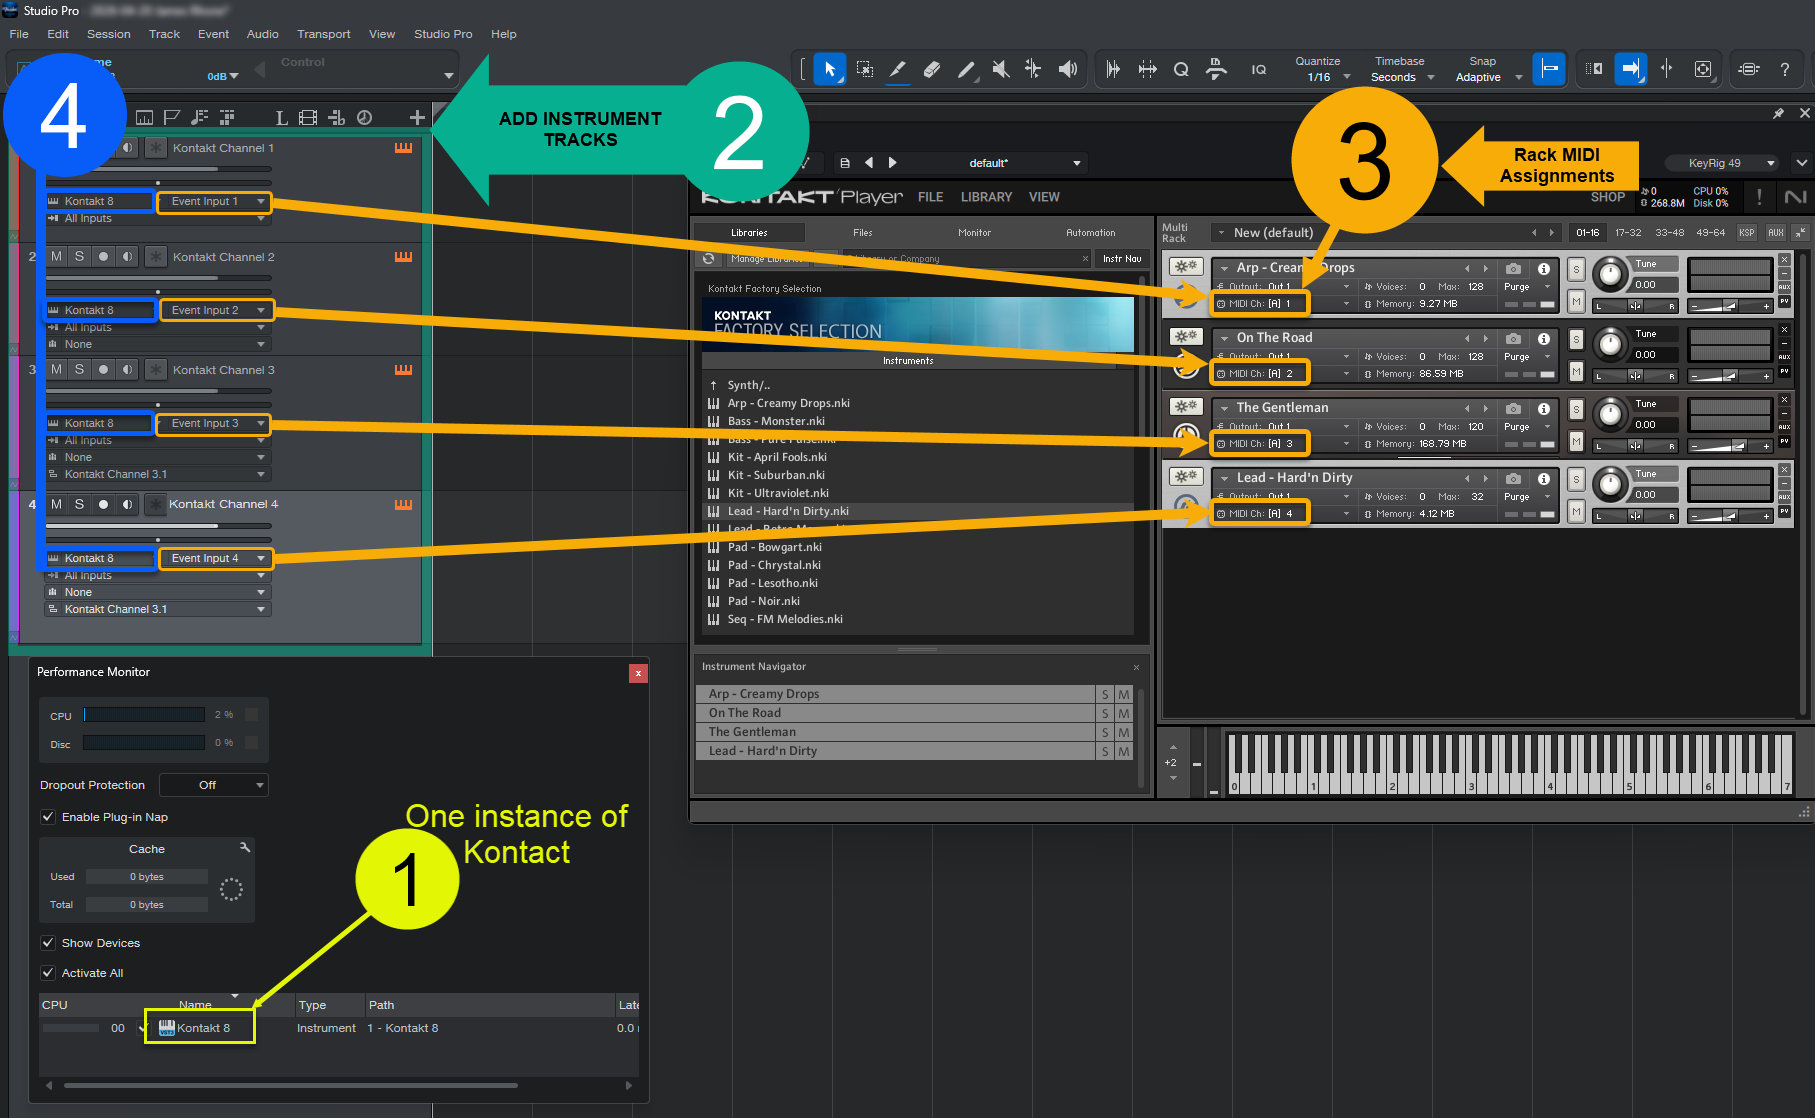Click the Instr Nav button
Viewport: 1815px width, 1118px height.
[1122, 259]
